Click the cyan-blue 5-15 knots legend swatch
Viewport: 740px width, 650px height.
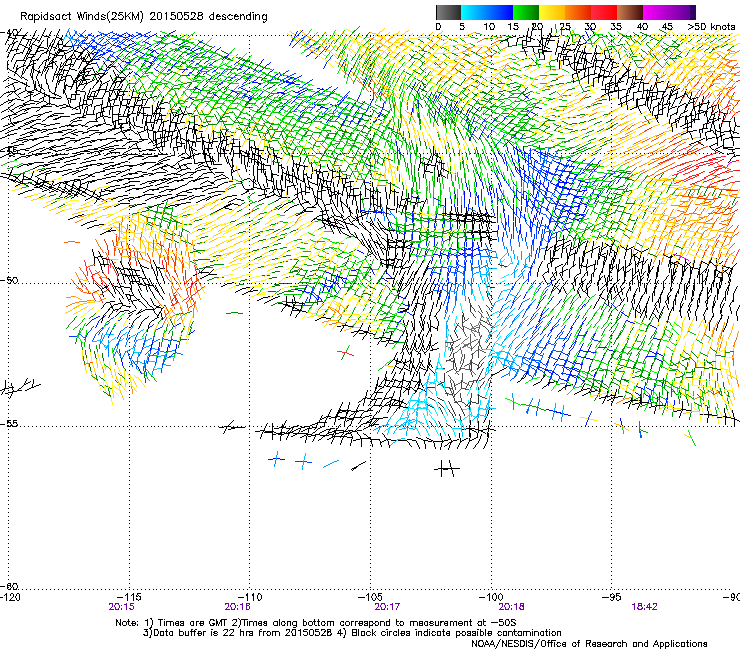[487, 12]
